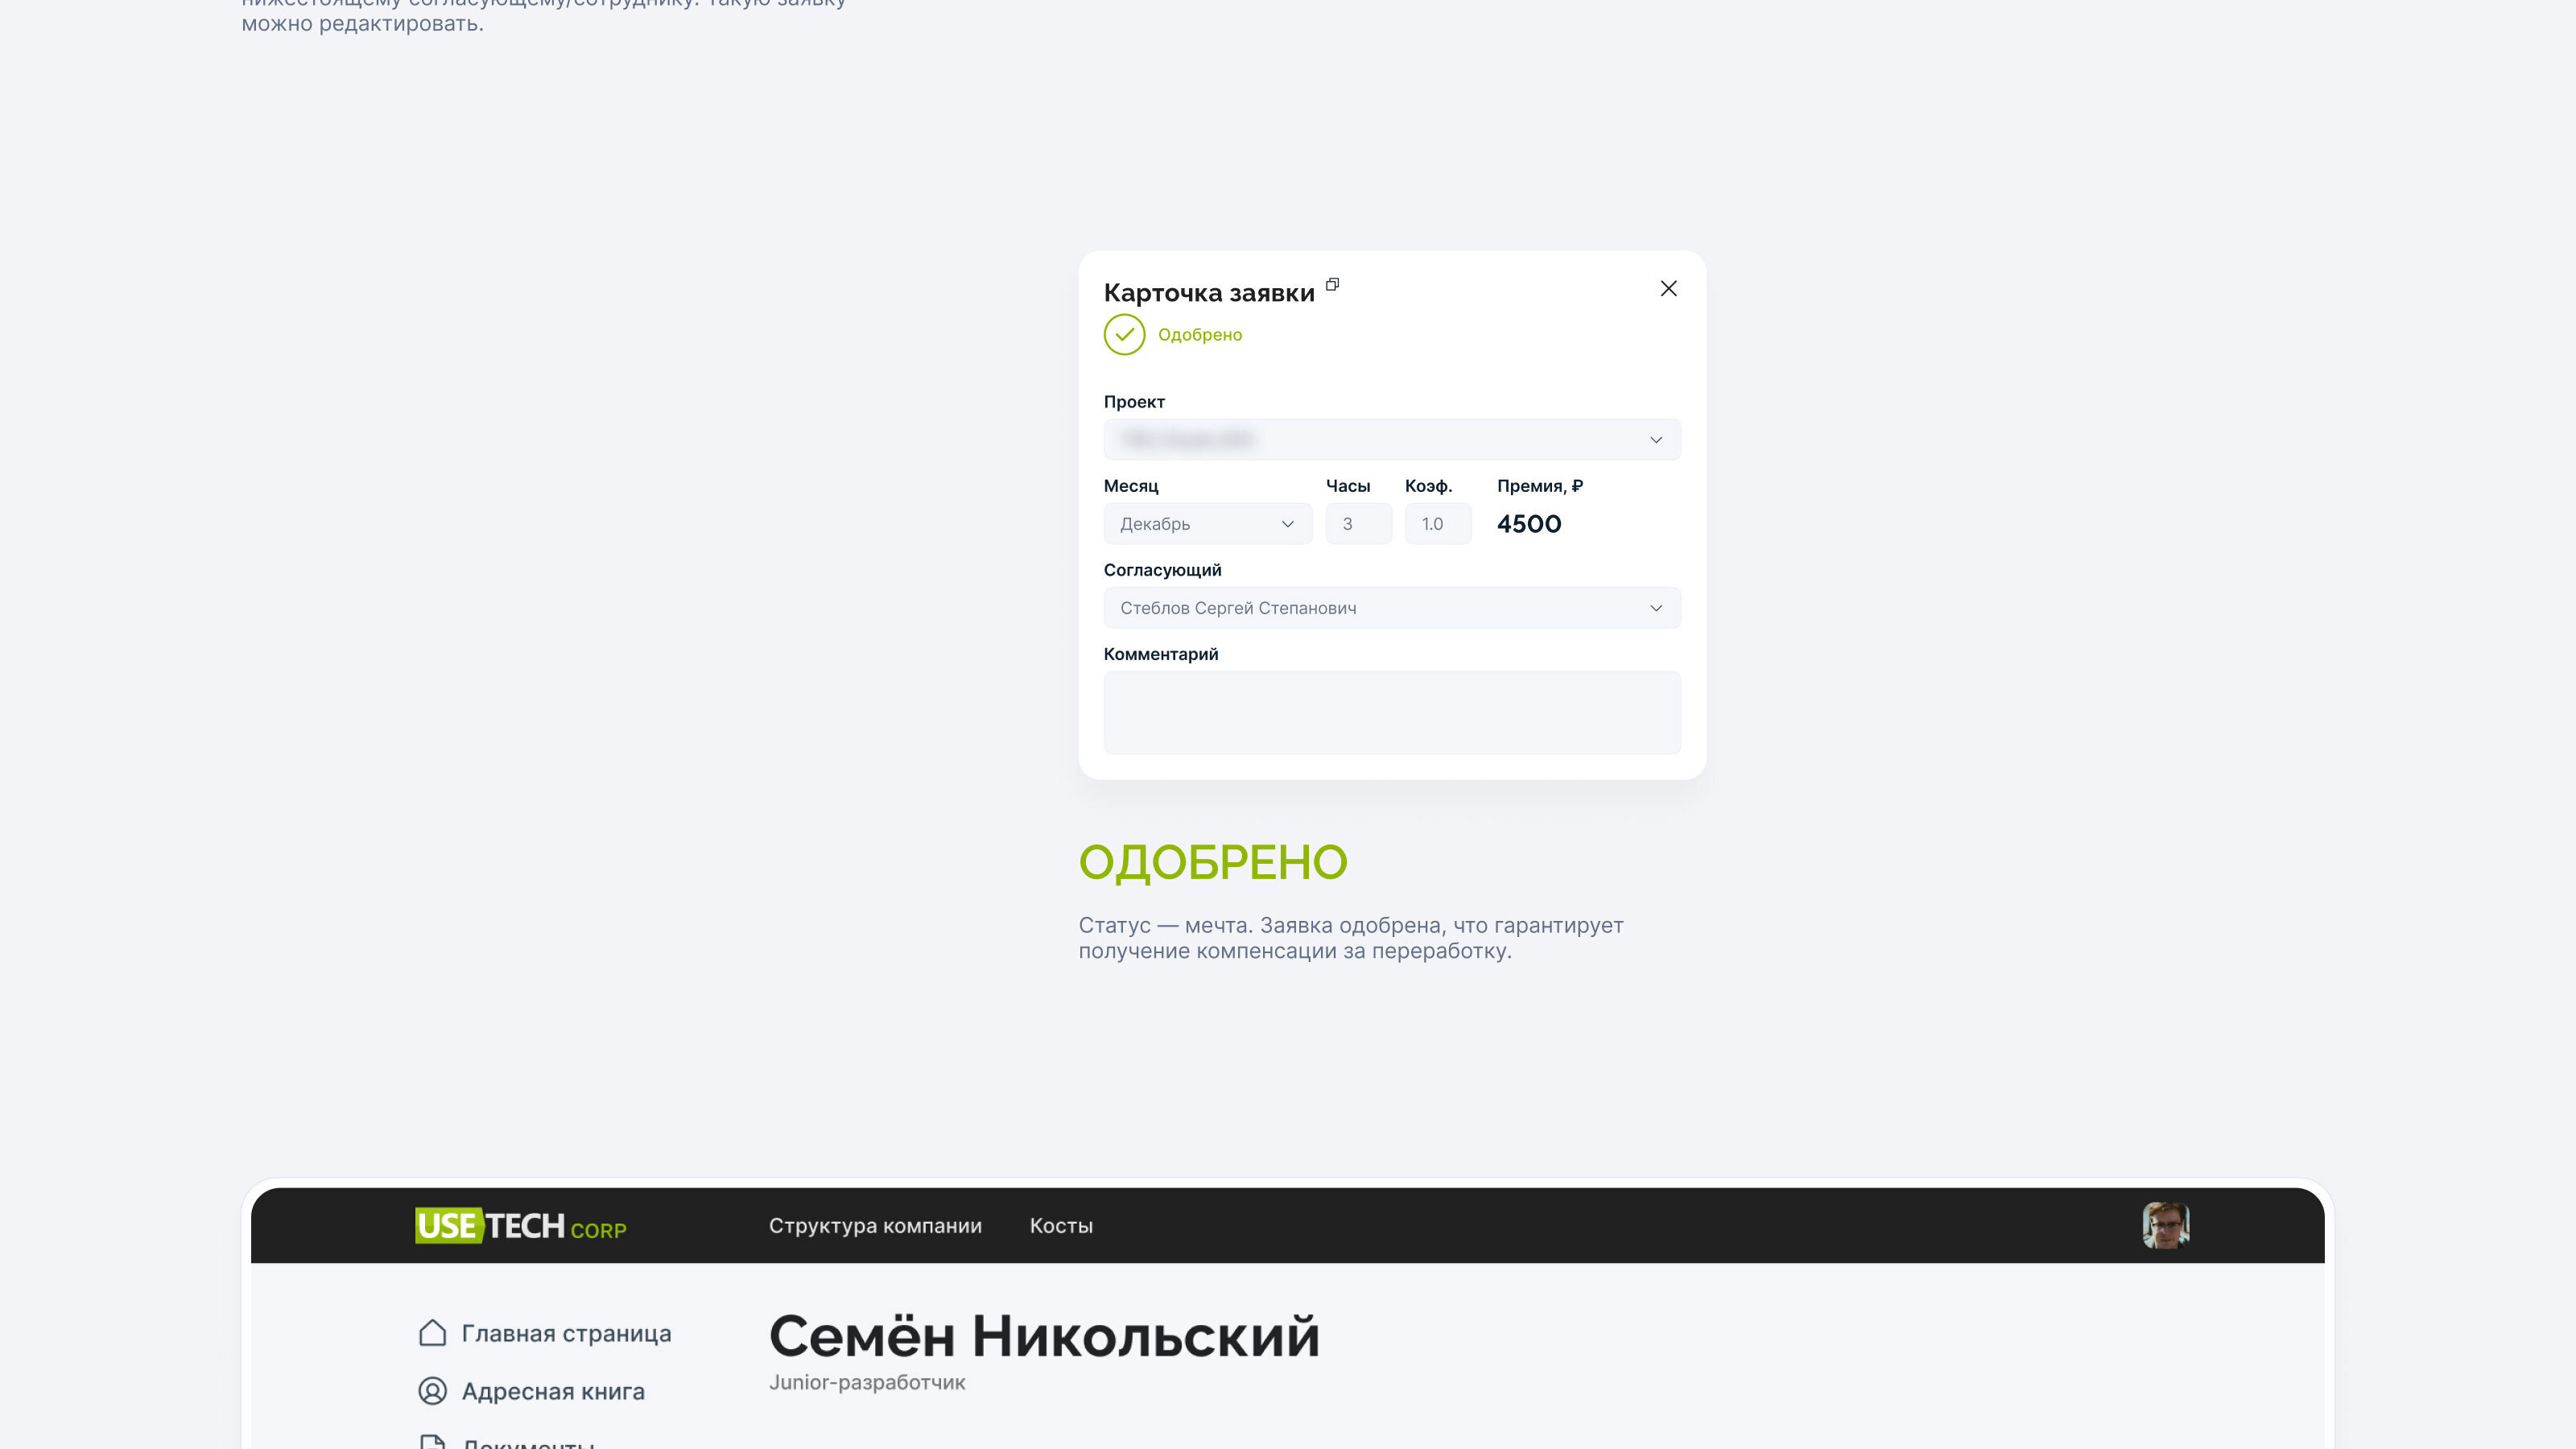The image size is (2576, 1449).
Task: Click the green approved checkmark circle icon
Action: [1124, 335]
